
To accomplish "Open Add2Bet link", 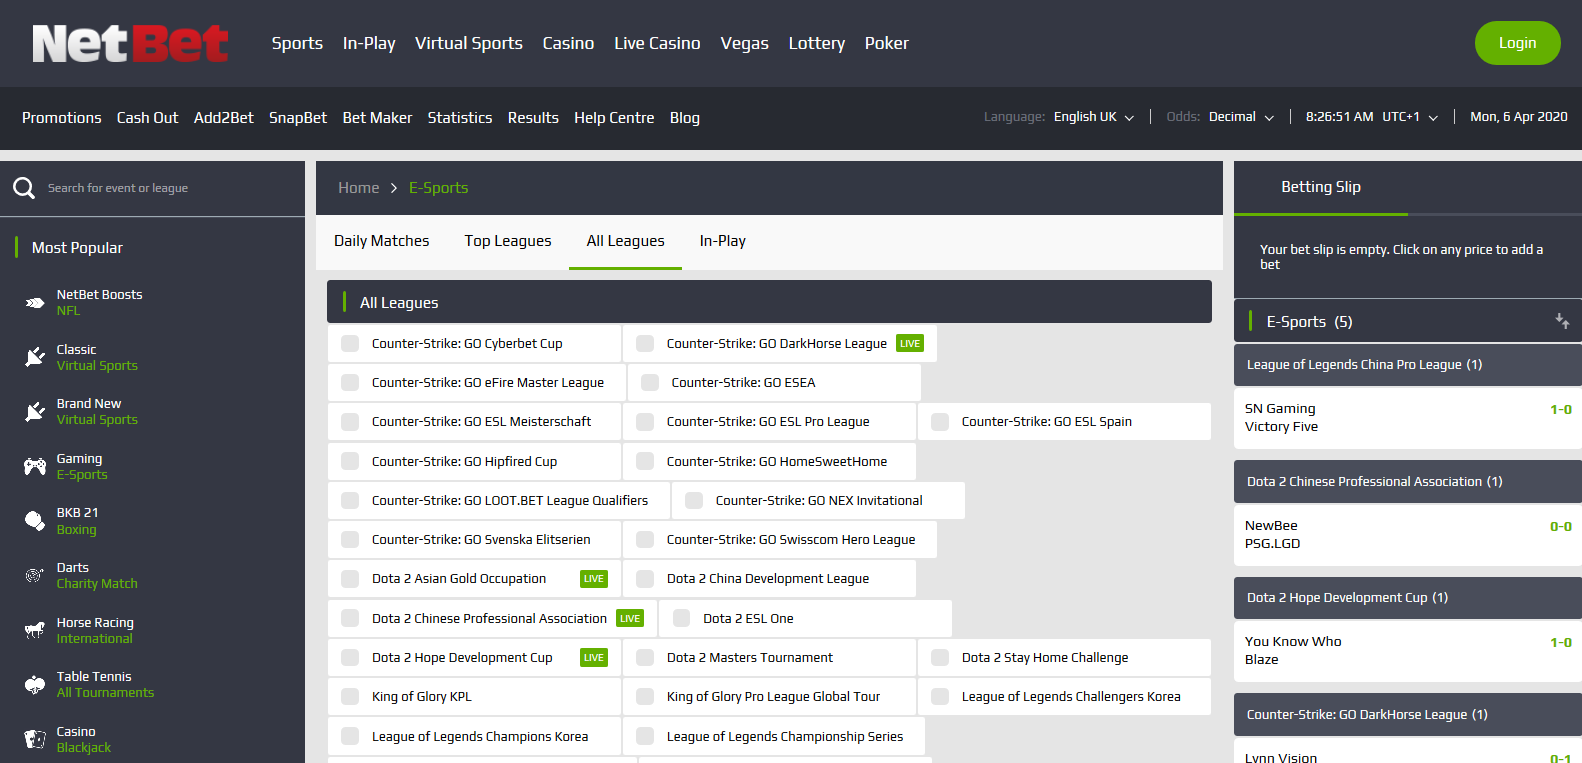I will (x=224, y=118).
